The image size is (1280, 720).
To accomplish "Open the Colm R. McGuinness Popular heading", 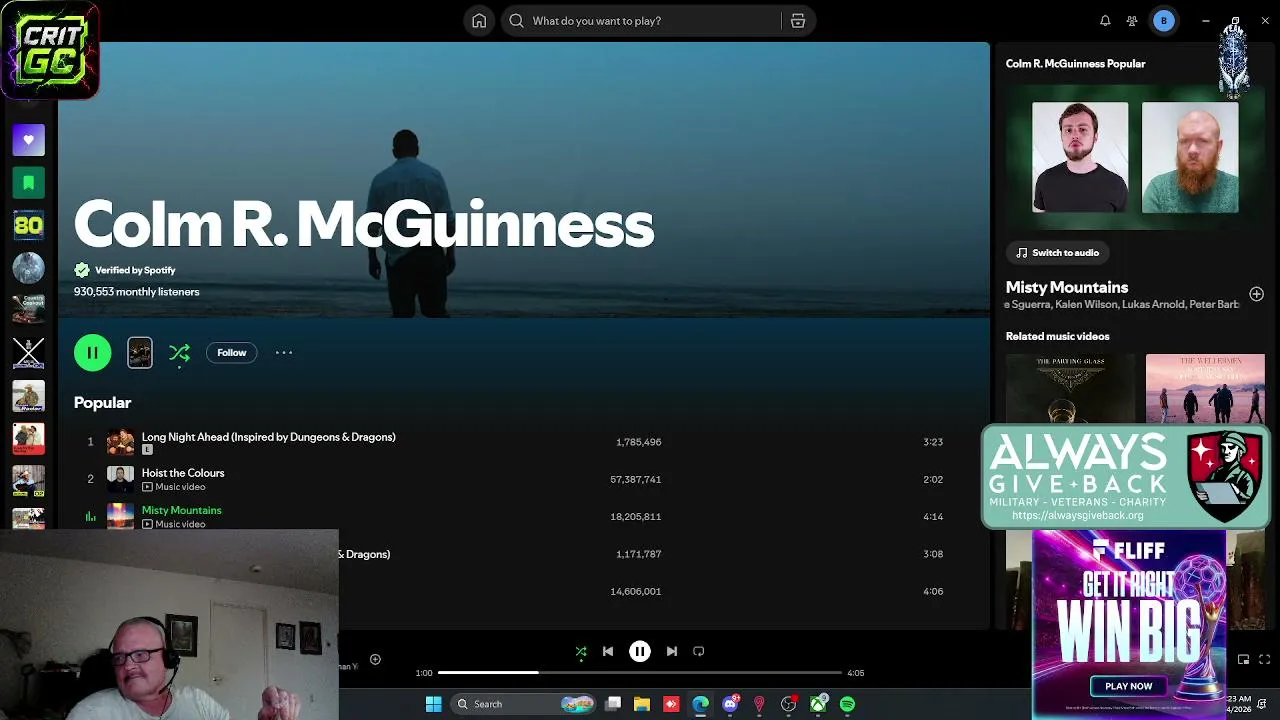I will point(1076,64).
